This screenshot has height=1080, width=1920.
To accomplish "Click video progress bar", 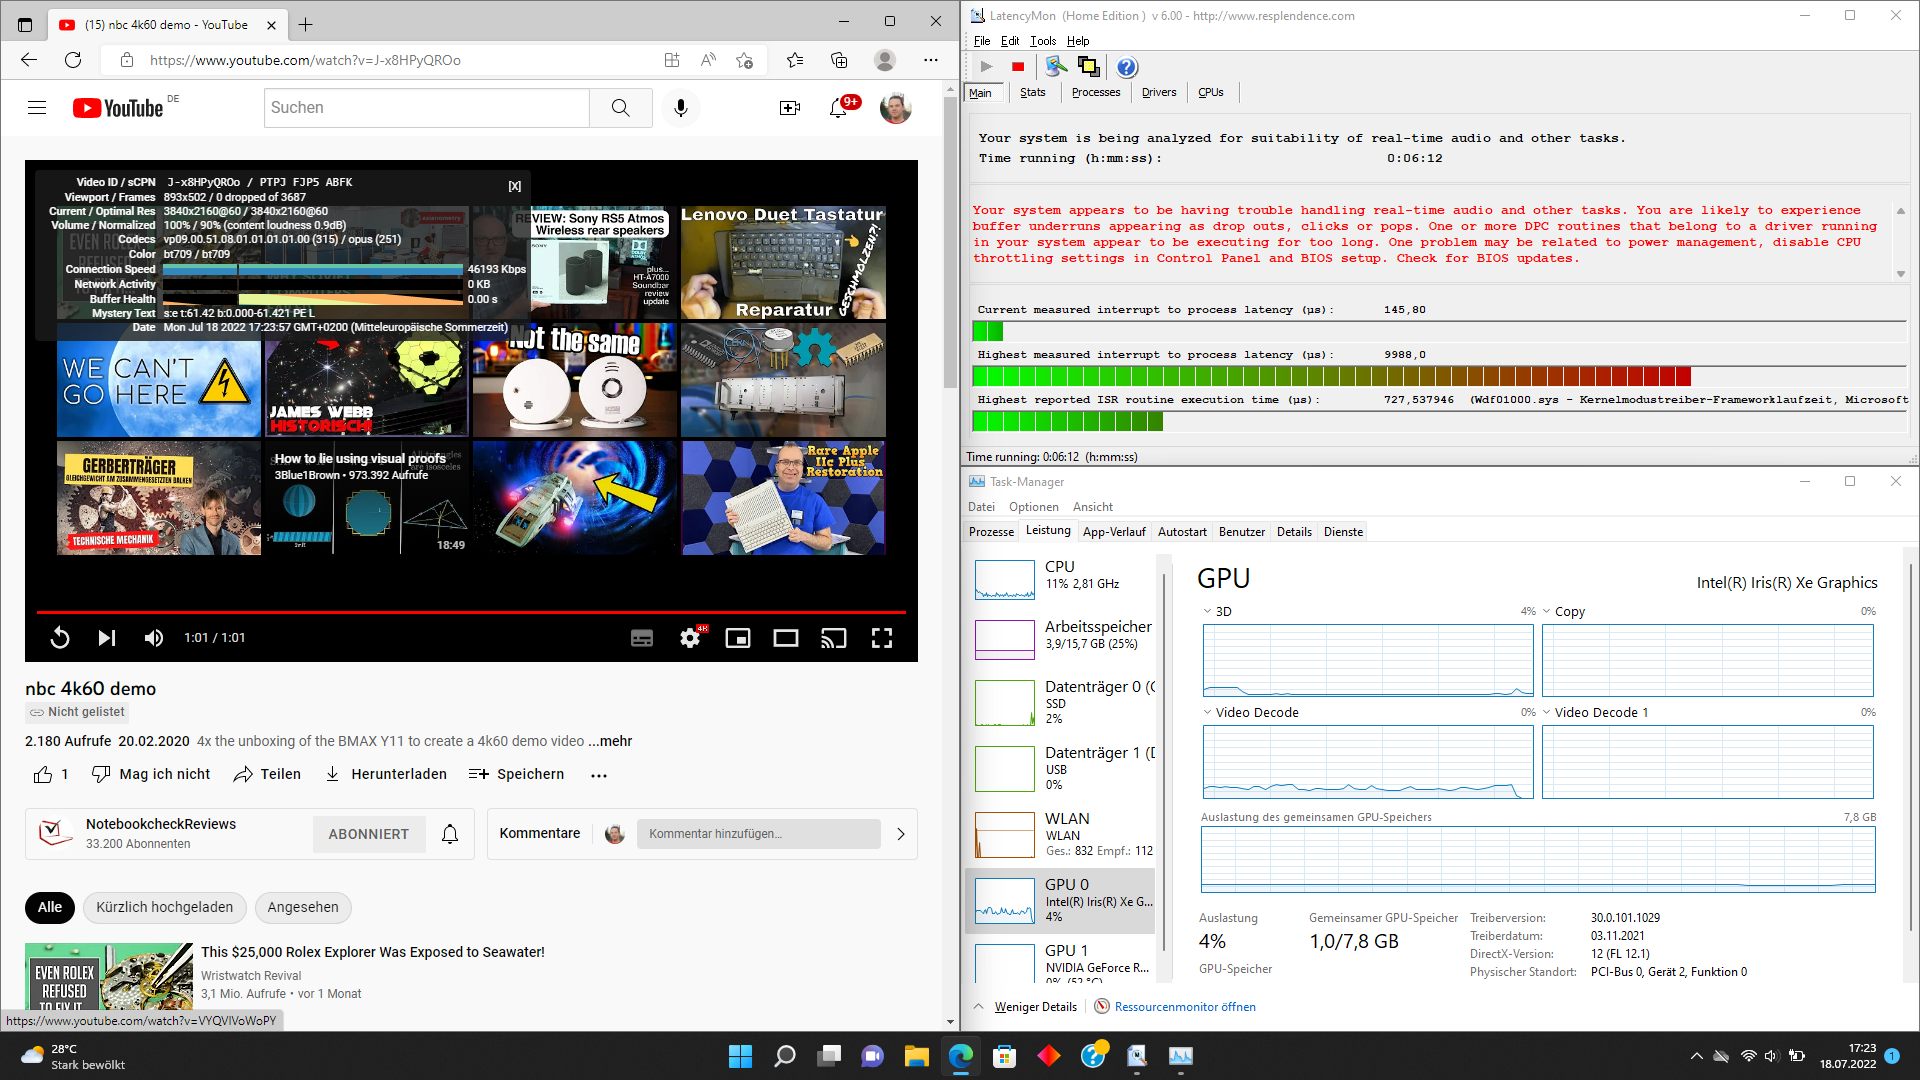I will [x=471, y=612].
